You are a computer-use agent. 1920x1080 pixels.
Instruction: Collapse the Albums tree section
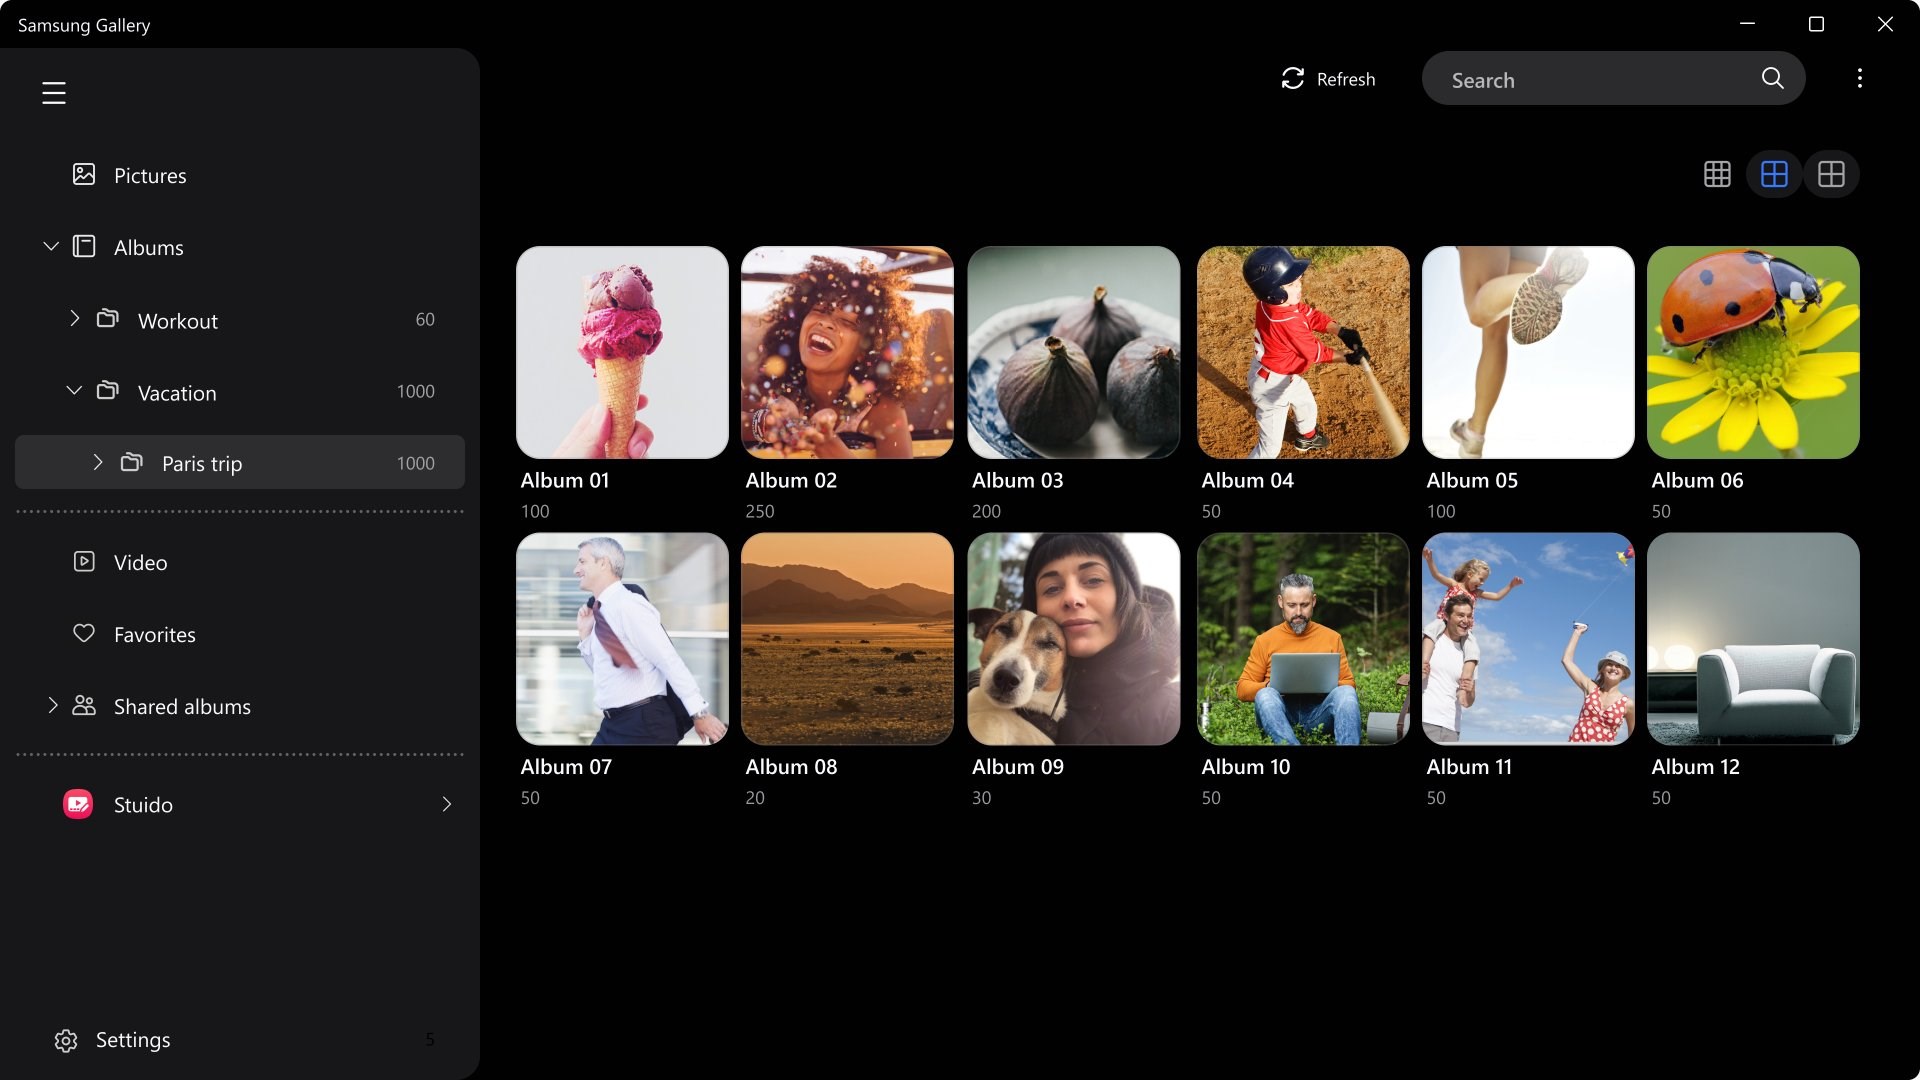pyautogui.click(x=51, y=246)
